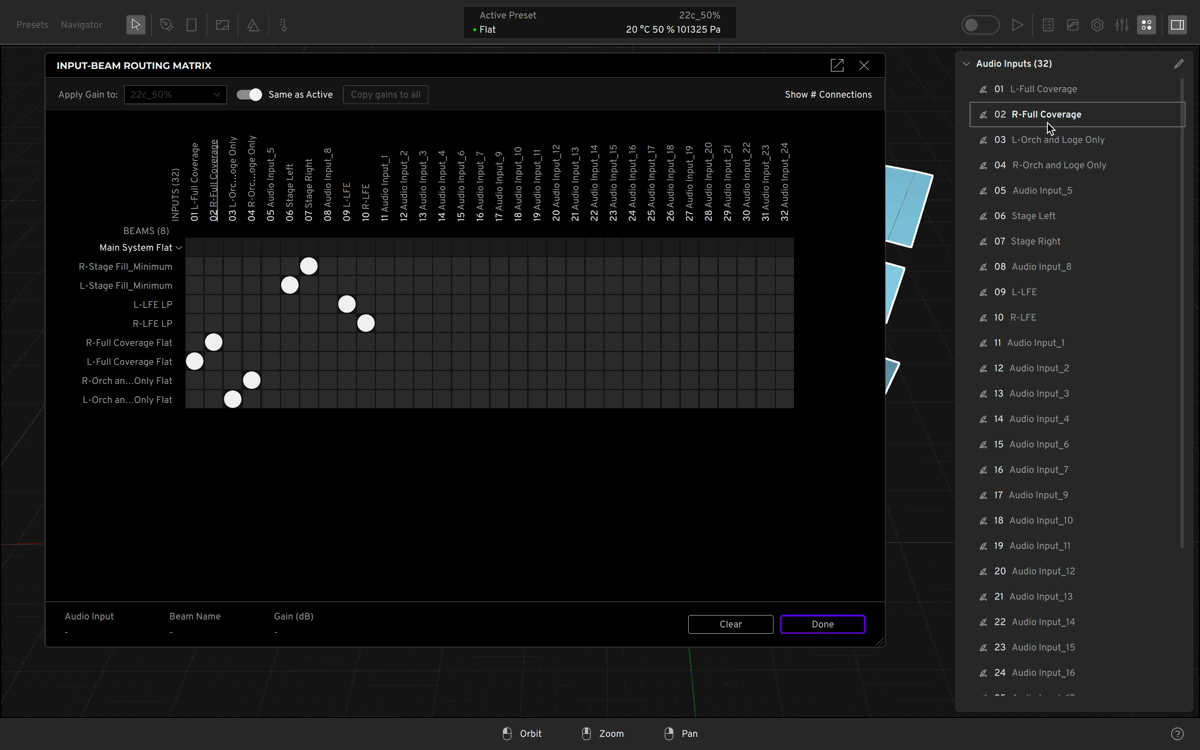Click the thermometer environment icon
1200x750 pixels.
tap(283, 25)
